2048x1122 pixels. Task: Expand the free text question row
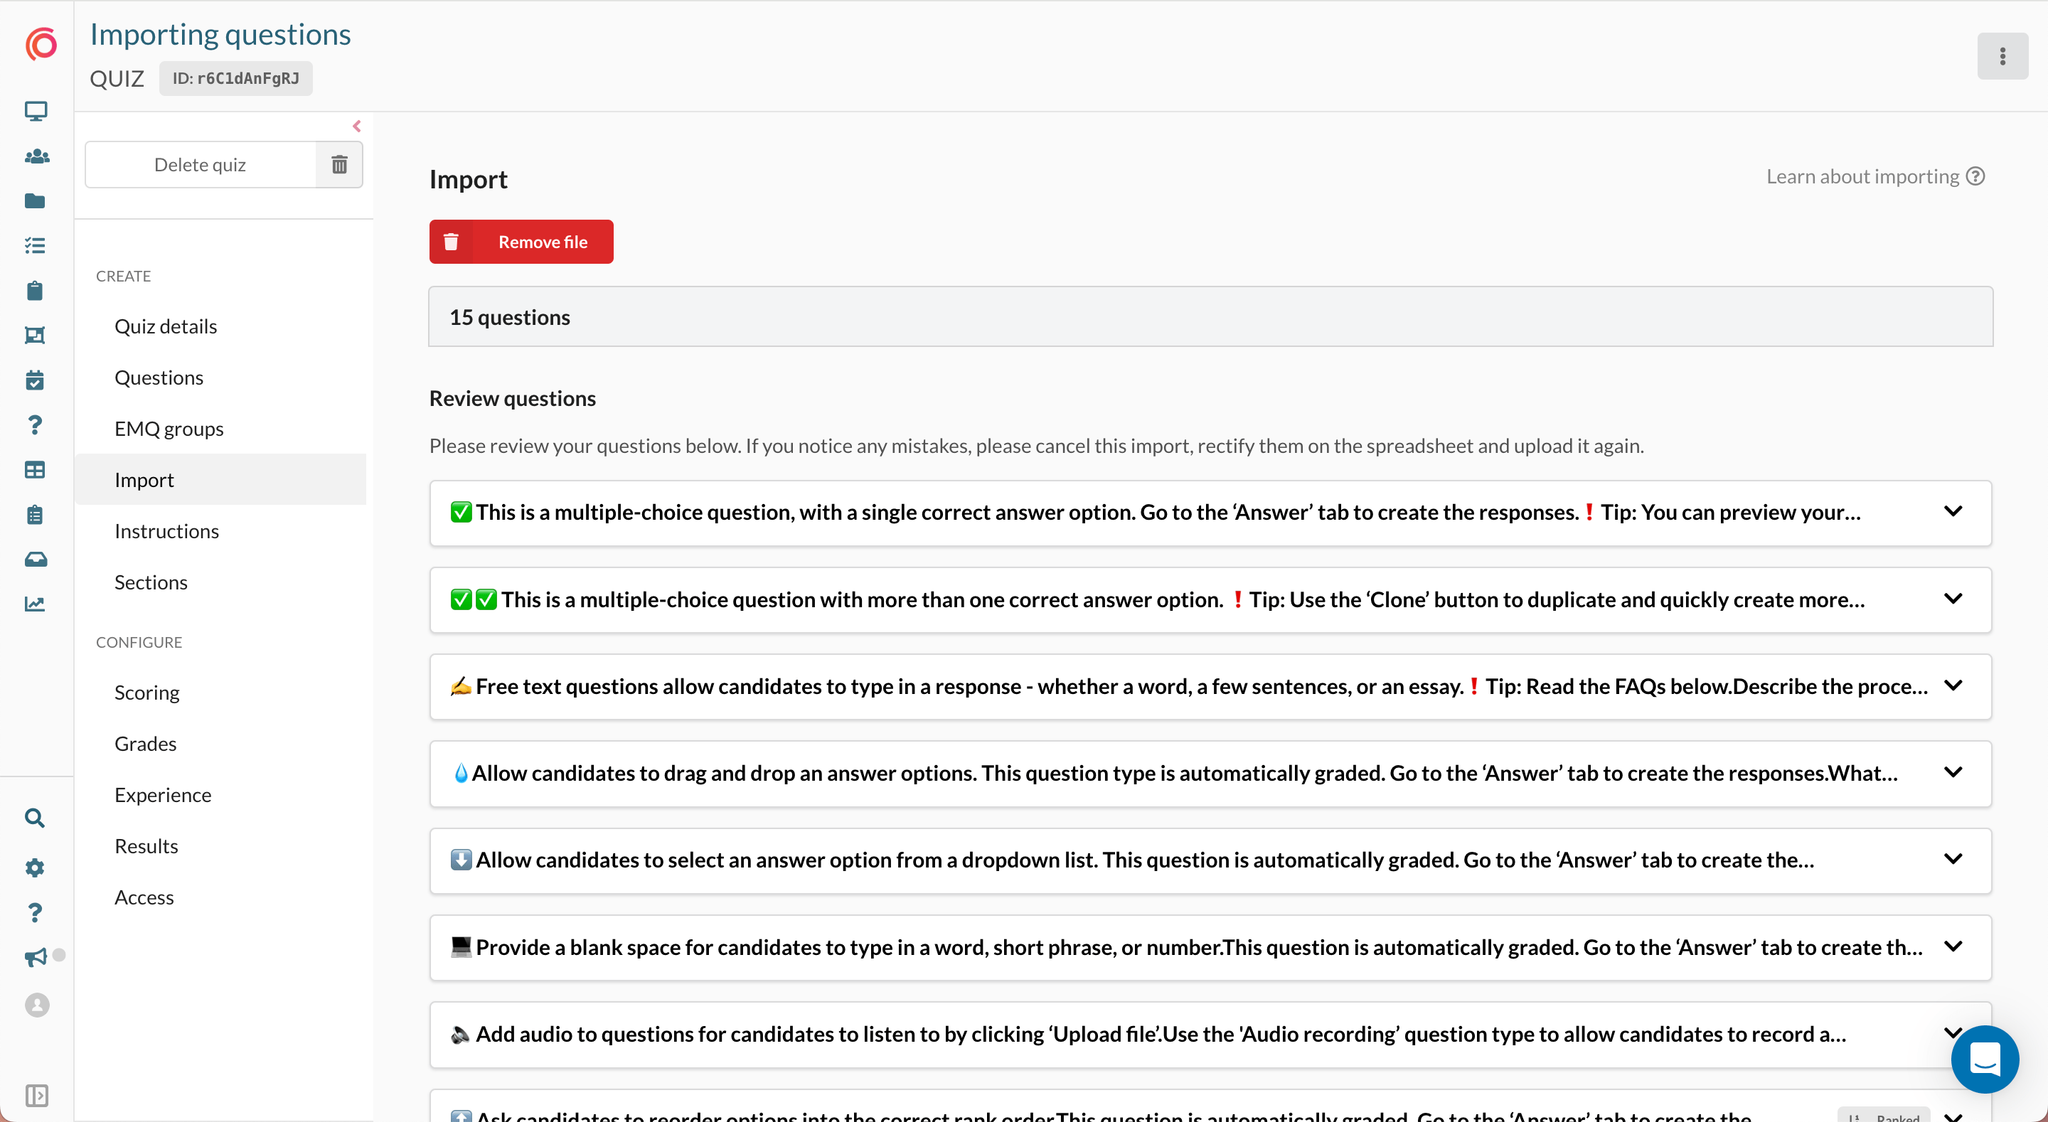pos(1953,686)
